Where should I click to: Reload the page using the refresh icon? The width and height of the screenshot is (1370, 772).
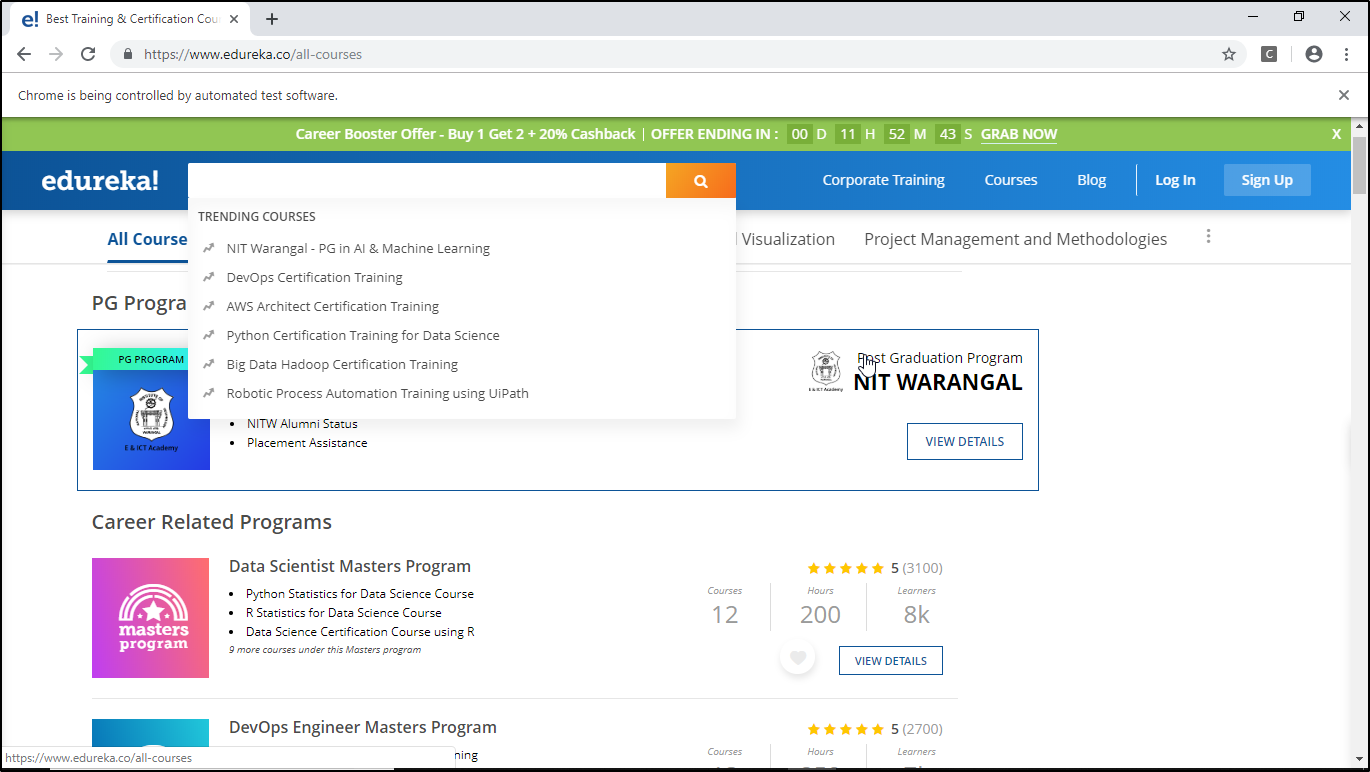(88, 54)
